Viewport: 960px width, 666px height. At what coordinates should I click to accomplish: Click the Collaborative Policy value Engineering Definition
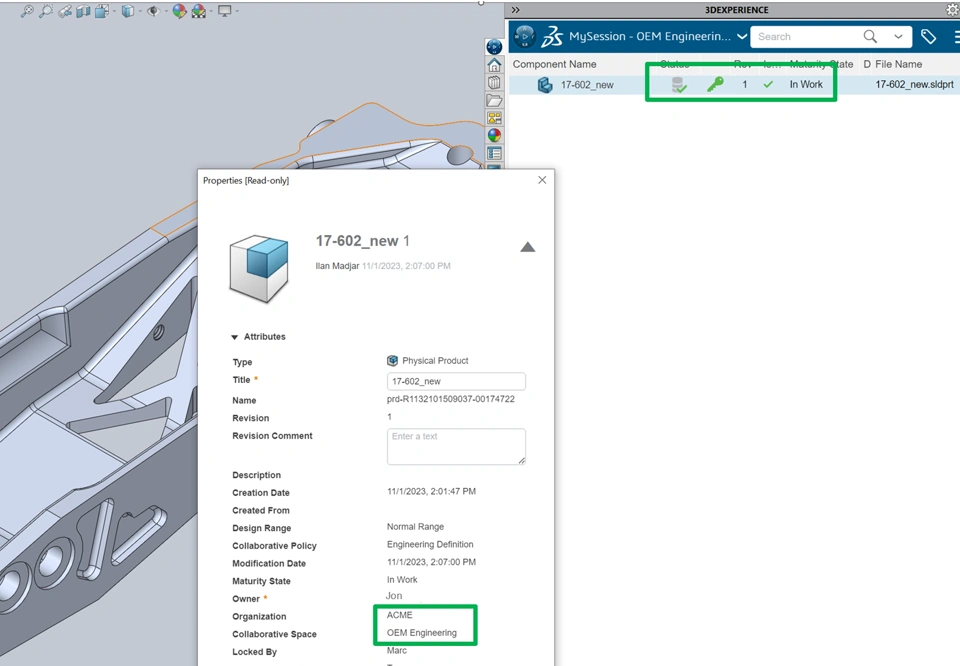pyautogui.click(x=430, y=544)
